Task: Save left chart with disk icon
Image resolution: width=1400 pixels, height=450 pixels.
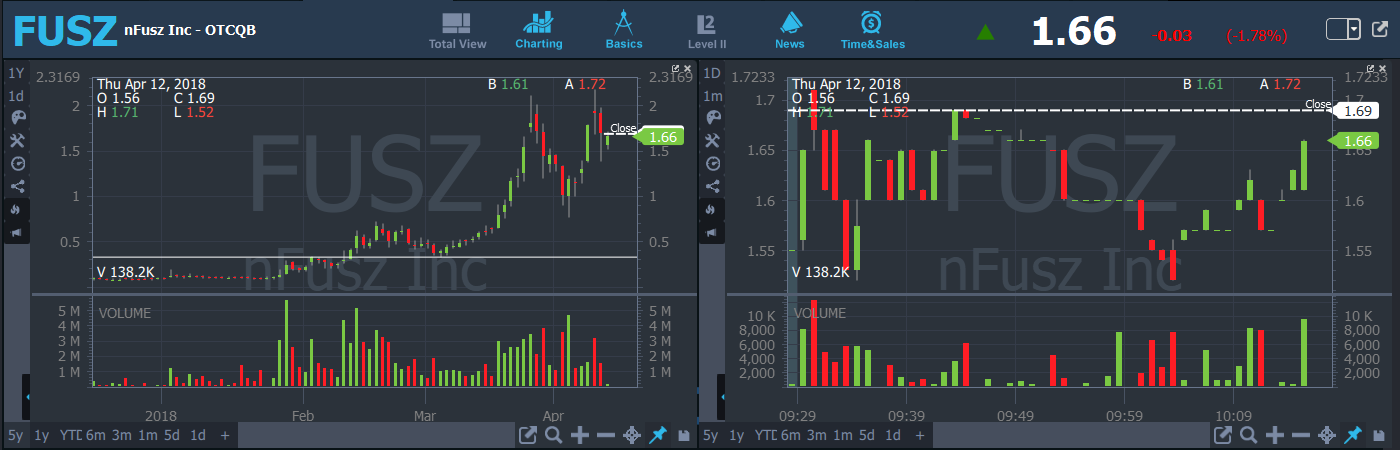Action: [x=685, y=436]
